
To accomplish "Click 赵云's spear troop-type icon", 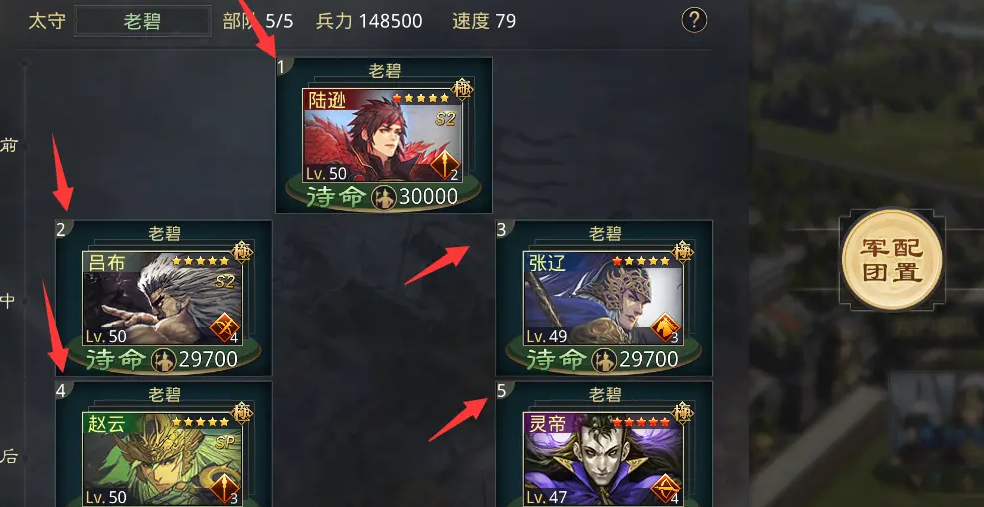I will coord(225,489).
